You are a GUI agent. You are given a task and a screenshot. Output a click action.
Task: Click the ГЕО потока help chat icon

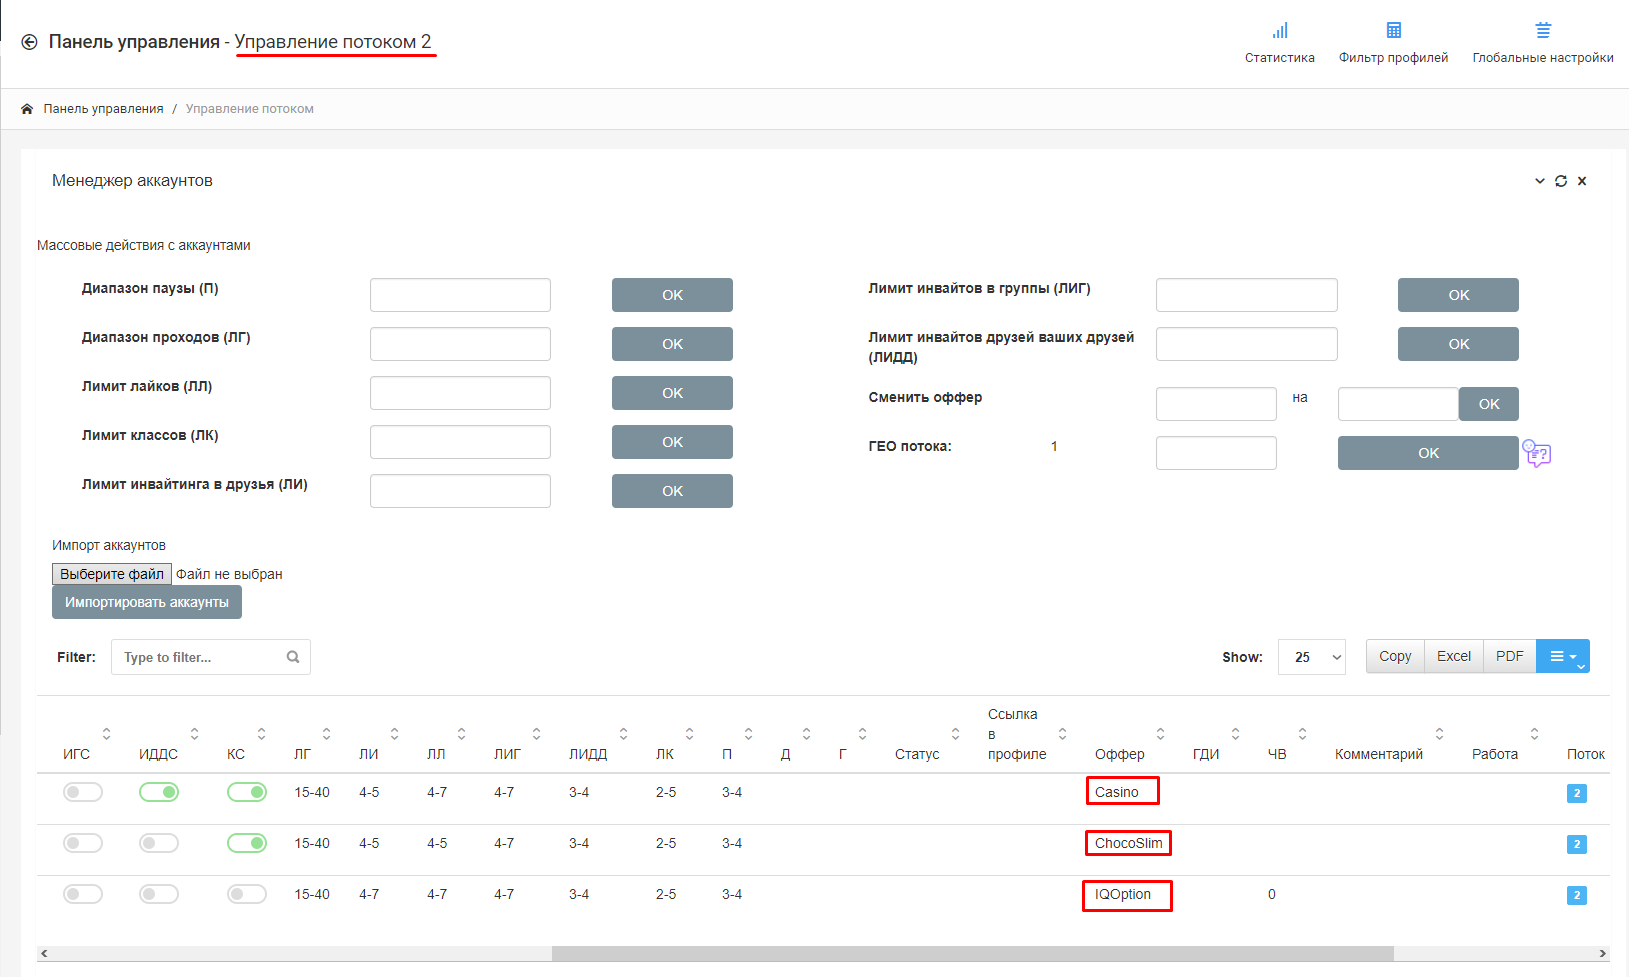pos(1536,454)
